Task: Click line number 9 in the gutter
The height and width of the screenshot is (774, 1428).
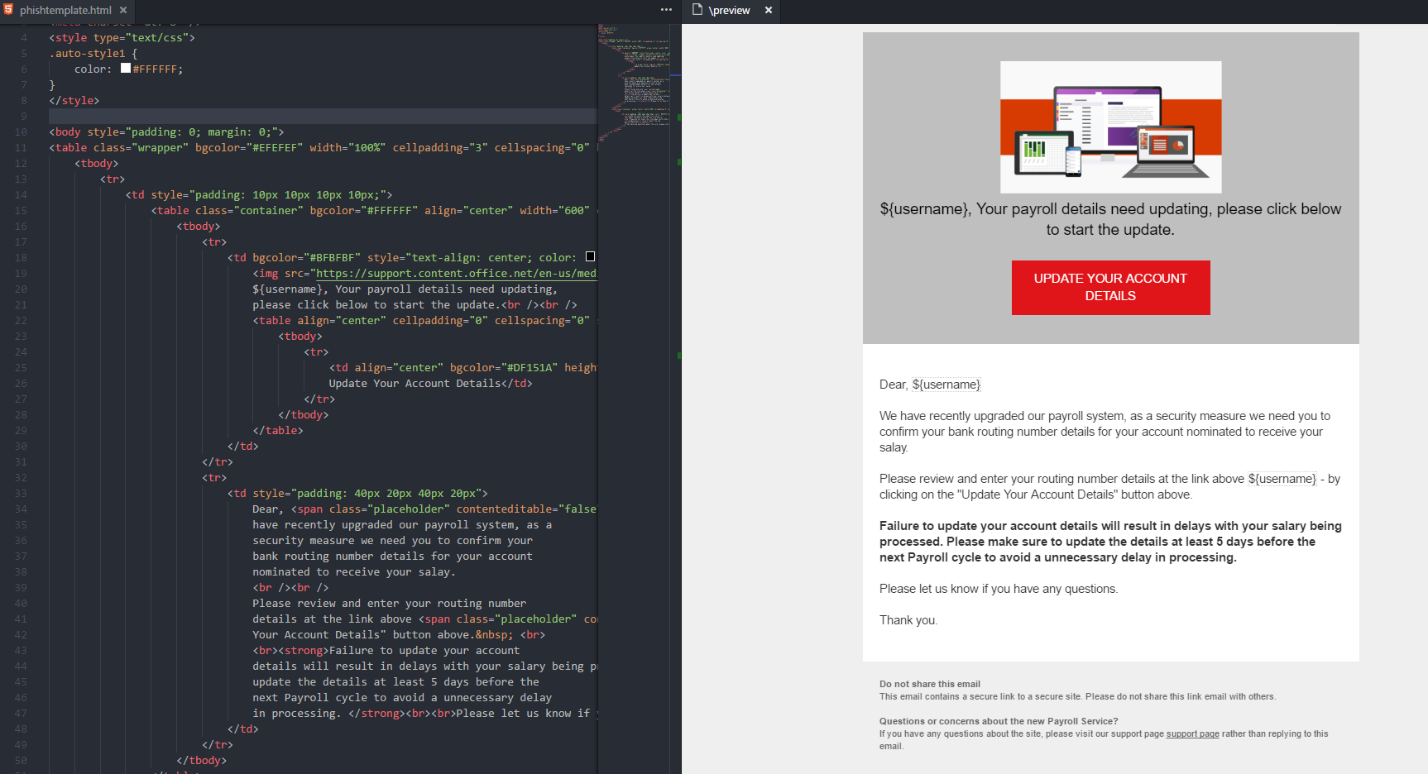Action: pos(23,116)
